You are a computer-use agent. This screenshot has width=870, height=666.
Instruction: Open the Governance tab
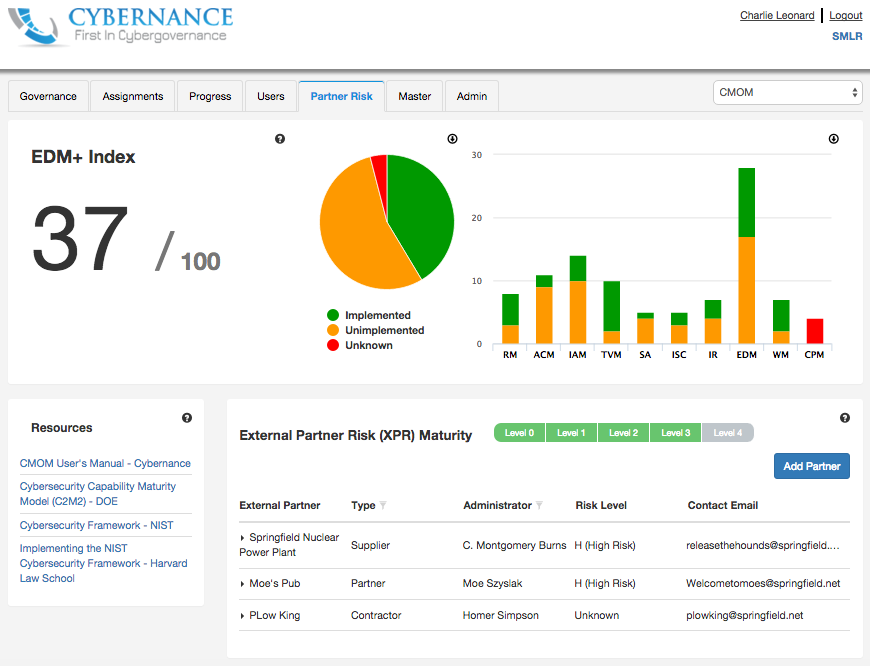48,97
